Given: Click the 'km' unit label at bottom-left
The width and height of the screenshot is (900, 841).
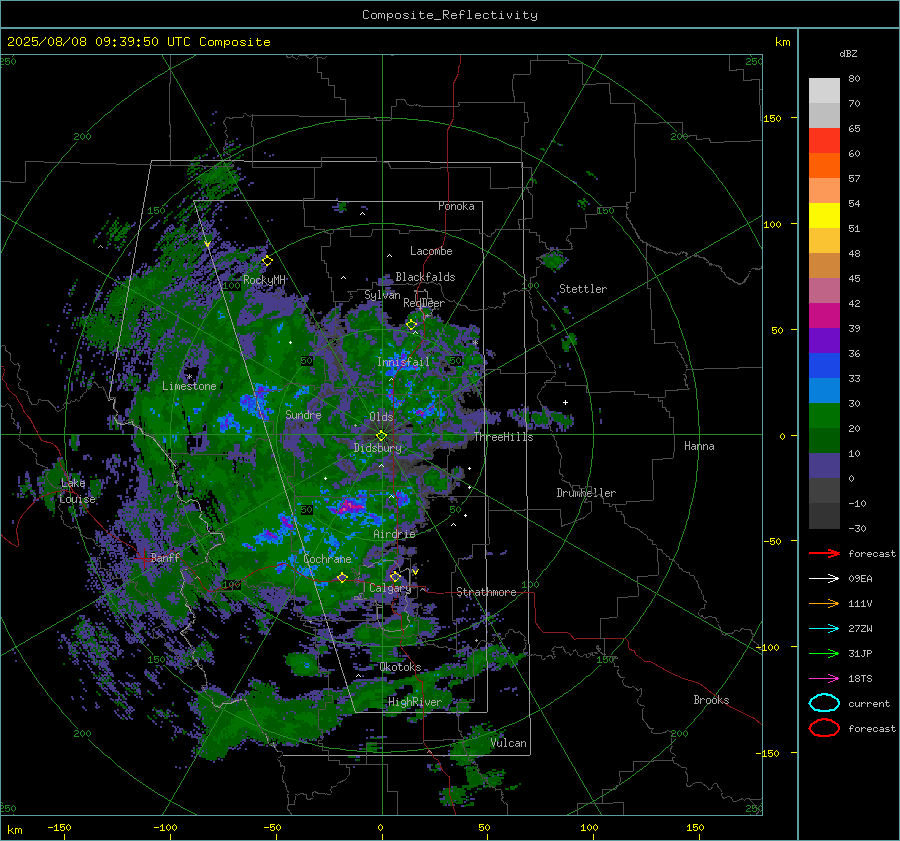Looking at the screenshot, I should coord(14,830).
